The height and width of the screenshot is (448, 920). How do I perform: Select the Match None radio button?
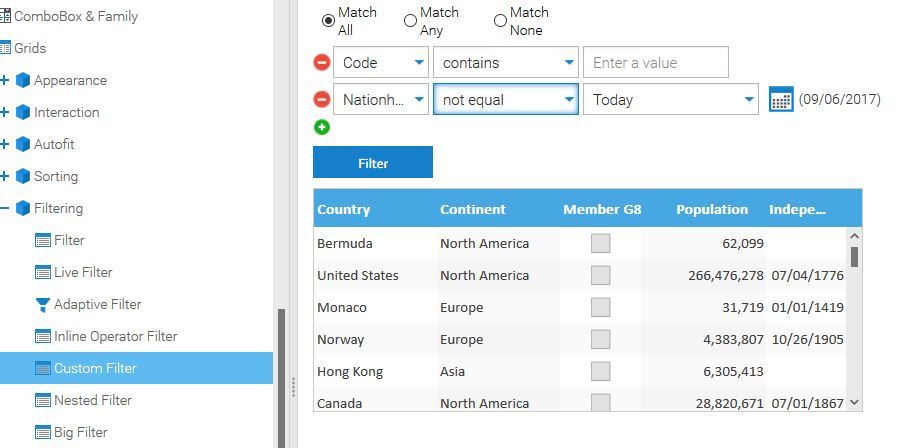tap(500, 20)
